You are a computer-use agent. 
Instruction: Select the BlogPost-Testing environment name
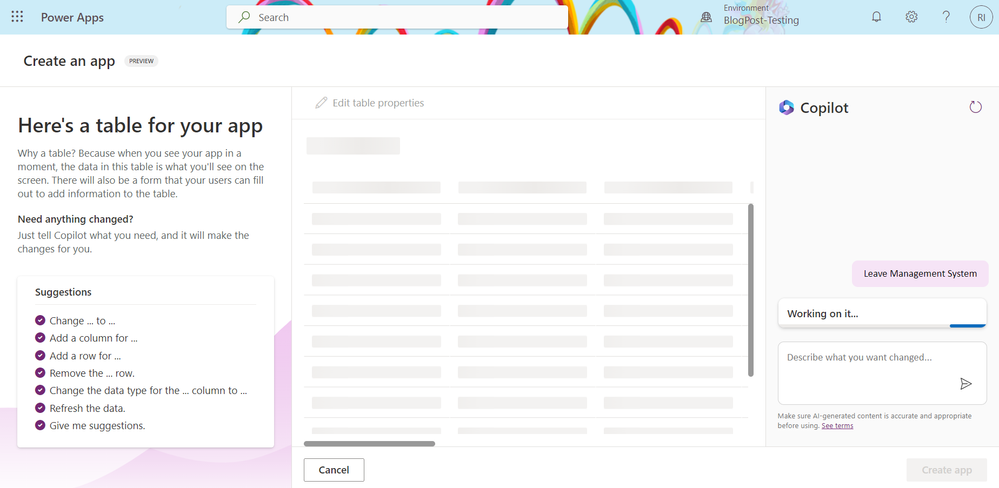[x=761, y=20]
